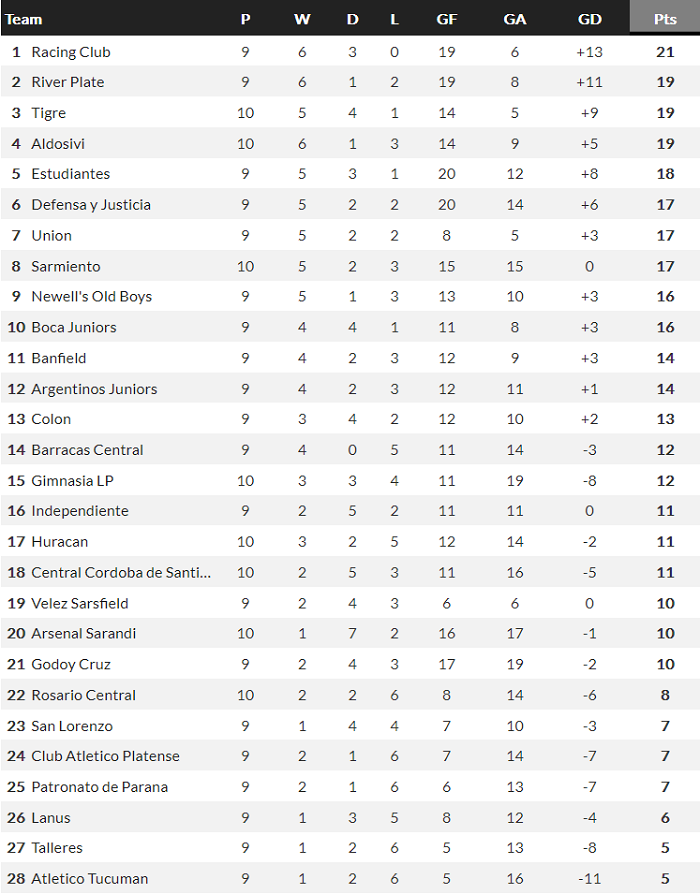700x894 pixels.
Task: Click the GD column header
Action: [x=590, y=19]
